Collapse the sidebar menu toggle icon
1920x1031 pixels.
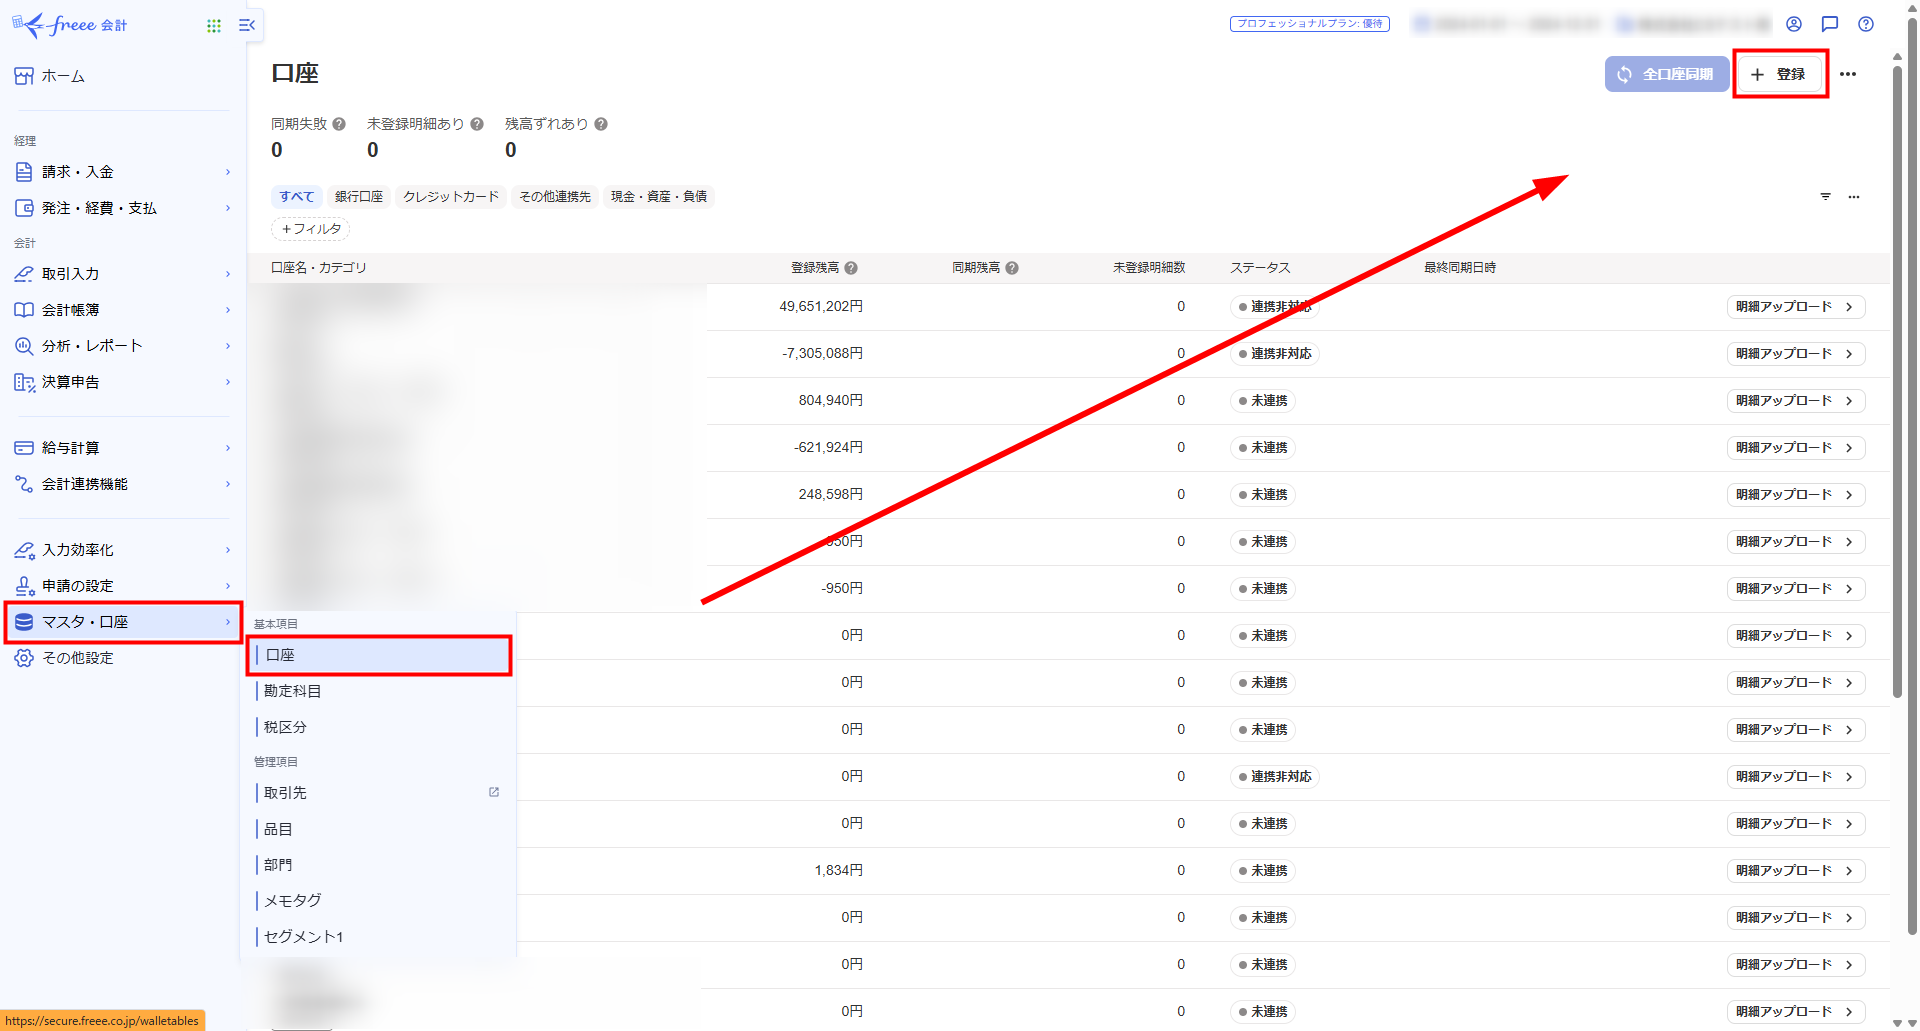coord(247,25)
